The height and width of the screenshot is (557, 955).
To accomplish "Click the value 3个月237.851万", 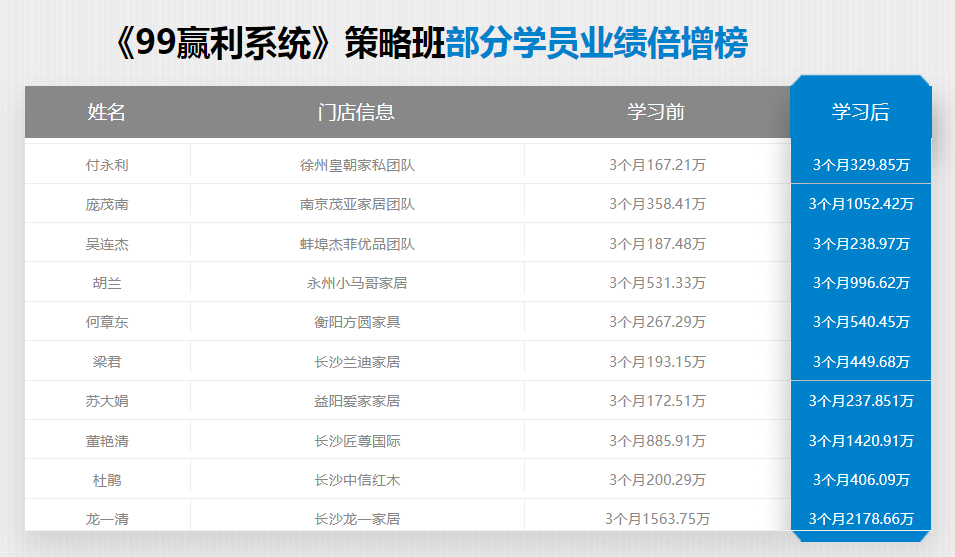I will tap(861, 401).
